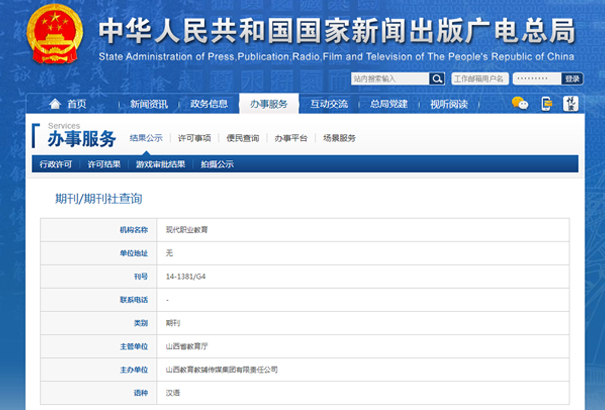This screenshot has height=410, width=605.
Task: Go to the 首页 tab
Action: tap(77, 104)
